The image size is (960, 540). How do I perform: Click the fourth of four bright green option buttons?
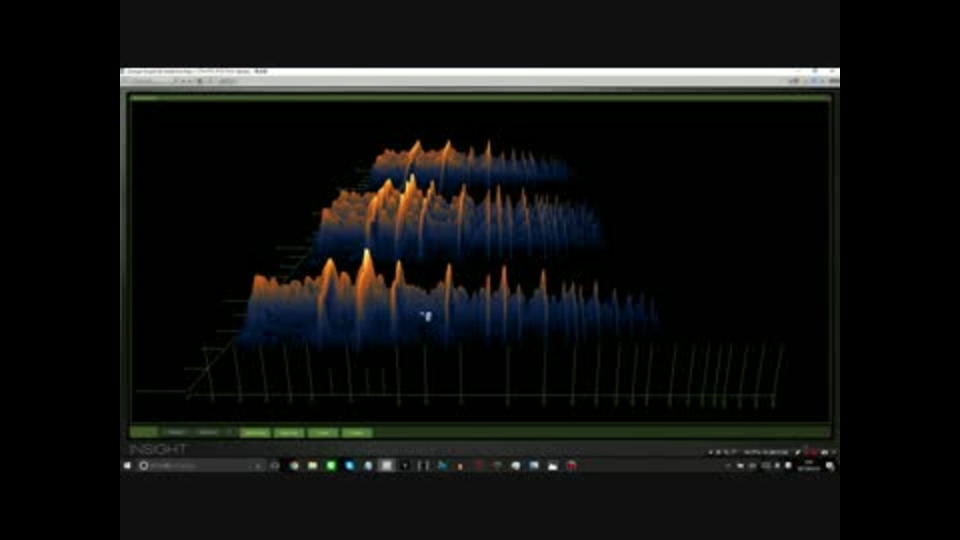point(356,433)
